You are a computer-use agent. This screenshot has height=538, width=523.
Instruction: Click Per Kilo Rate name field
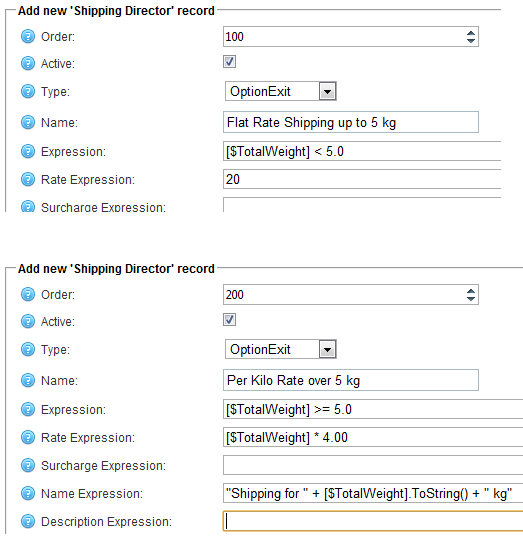click(x=351, y=380)
